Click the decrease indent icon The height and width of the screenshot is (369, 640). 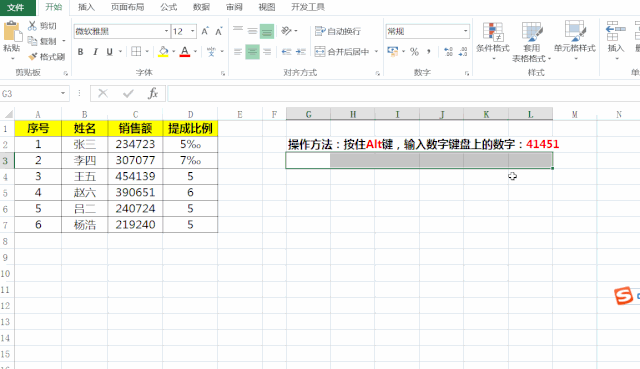coord(287,51)
